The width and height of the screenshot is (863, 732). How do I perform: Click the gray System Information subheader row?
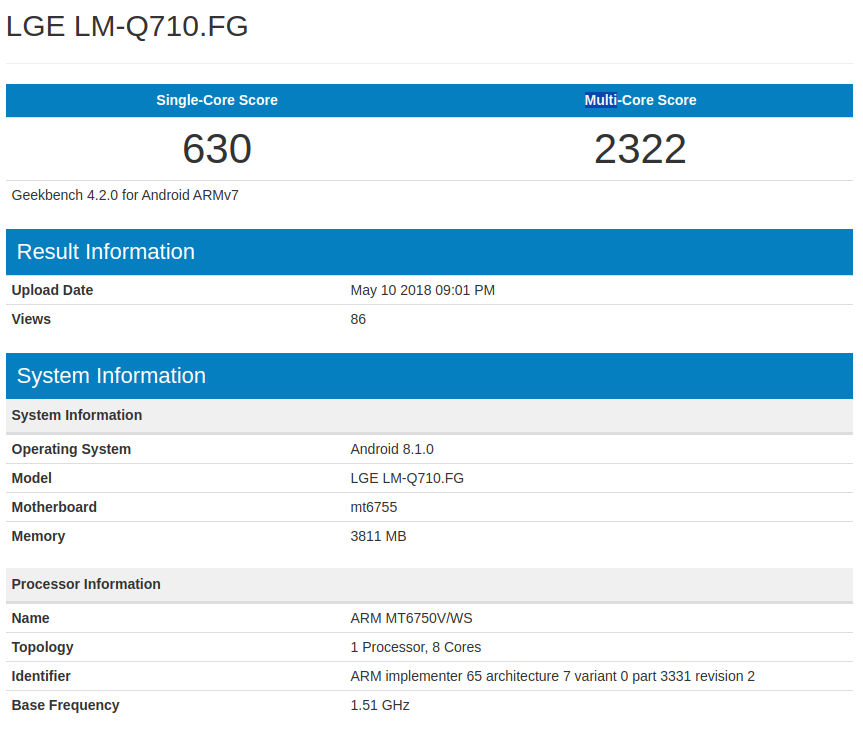tap(429, 416)
